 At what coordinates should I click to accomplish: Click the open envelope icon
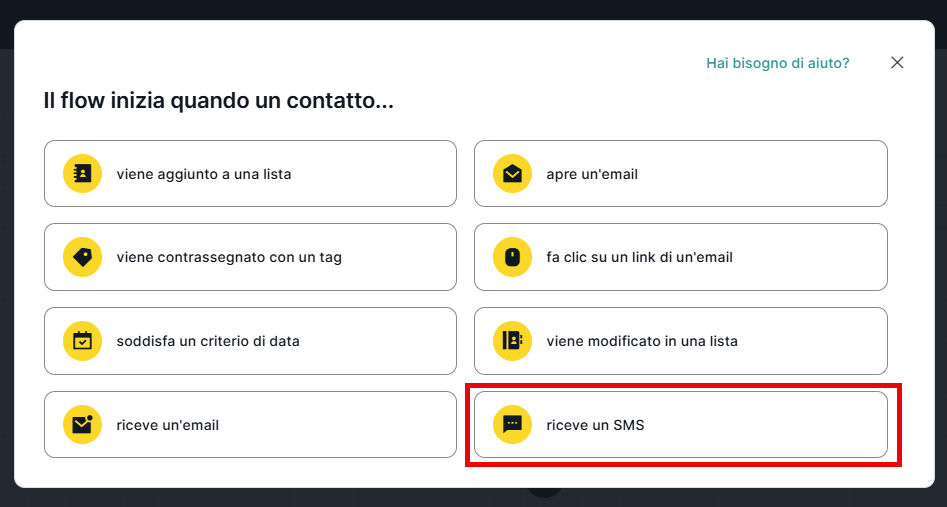[512, 174]
